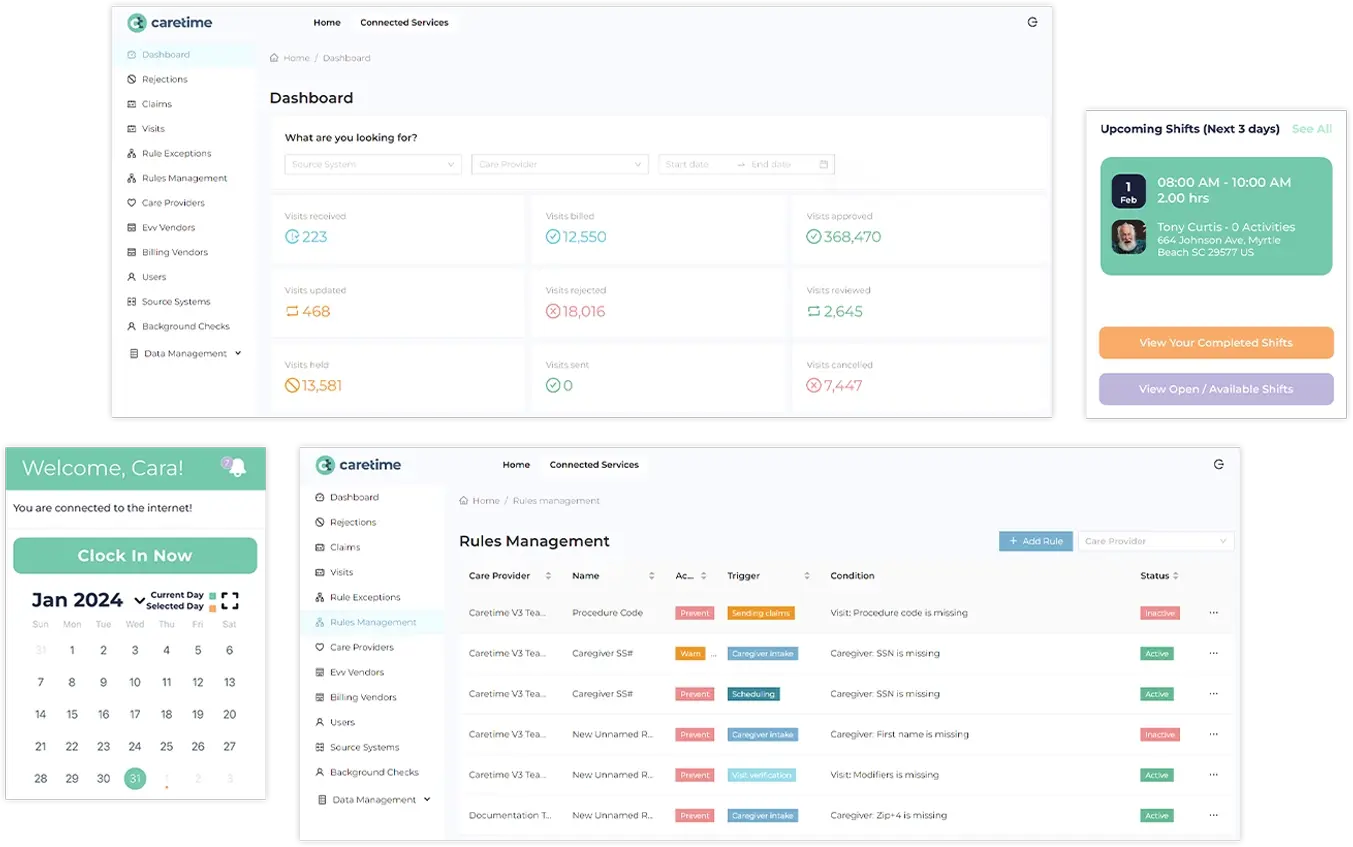
Task: Sort by the Trigger column
Action: tap(807, 576)
